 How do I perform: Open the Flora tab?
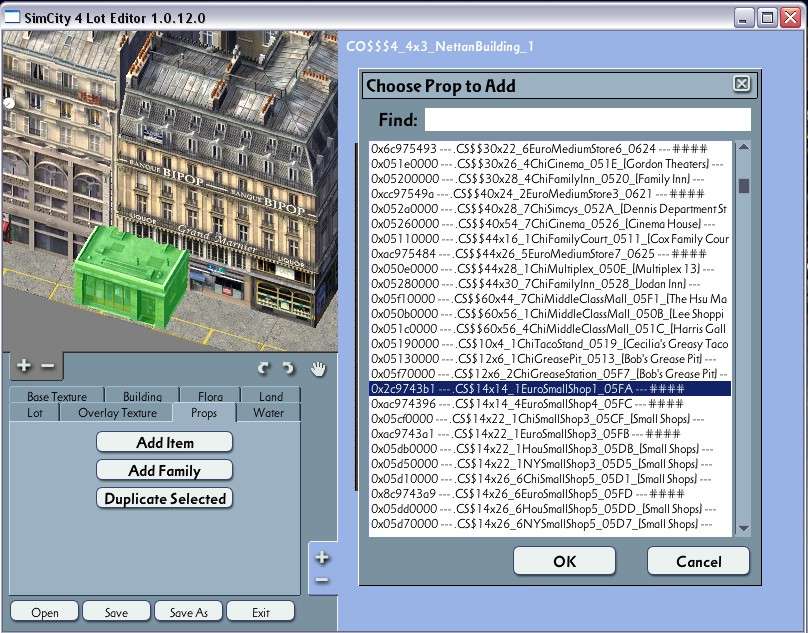210,396
